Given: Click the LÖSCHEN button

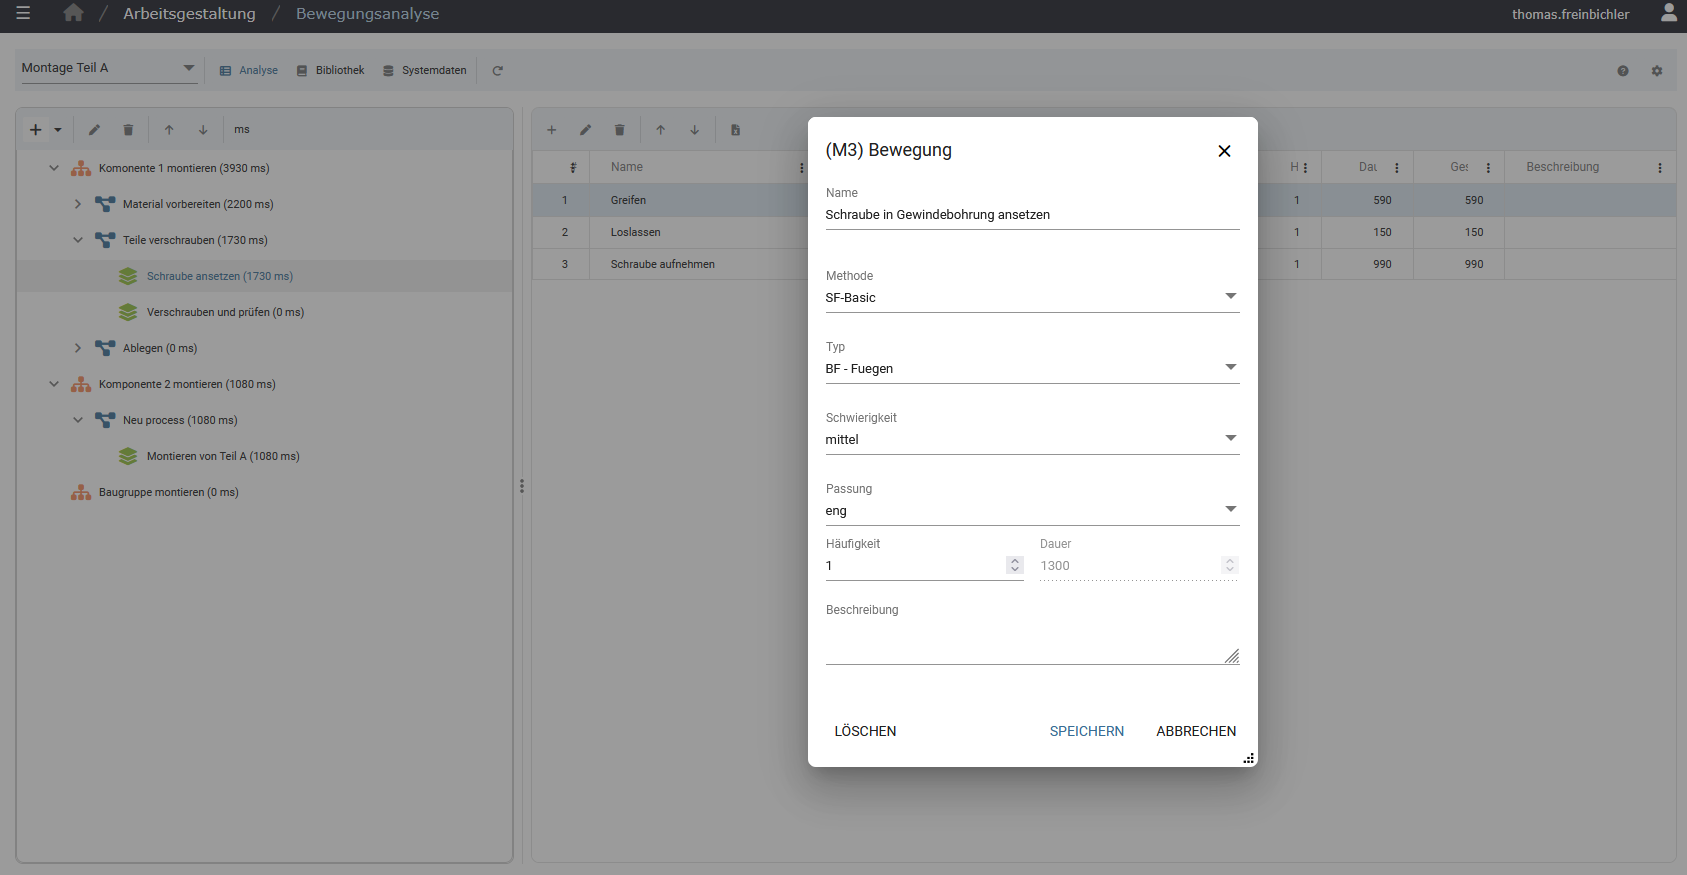Looking at the screenshot, I should (865, 731).
